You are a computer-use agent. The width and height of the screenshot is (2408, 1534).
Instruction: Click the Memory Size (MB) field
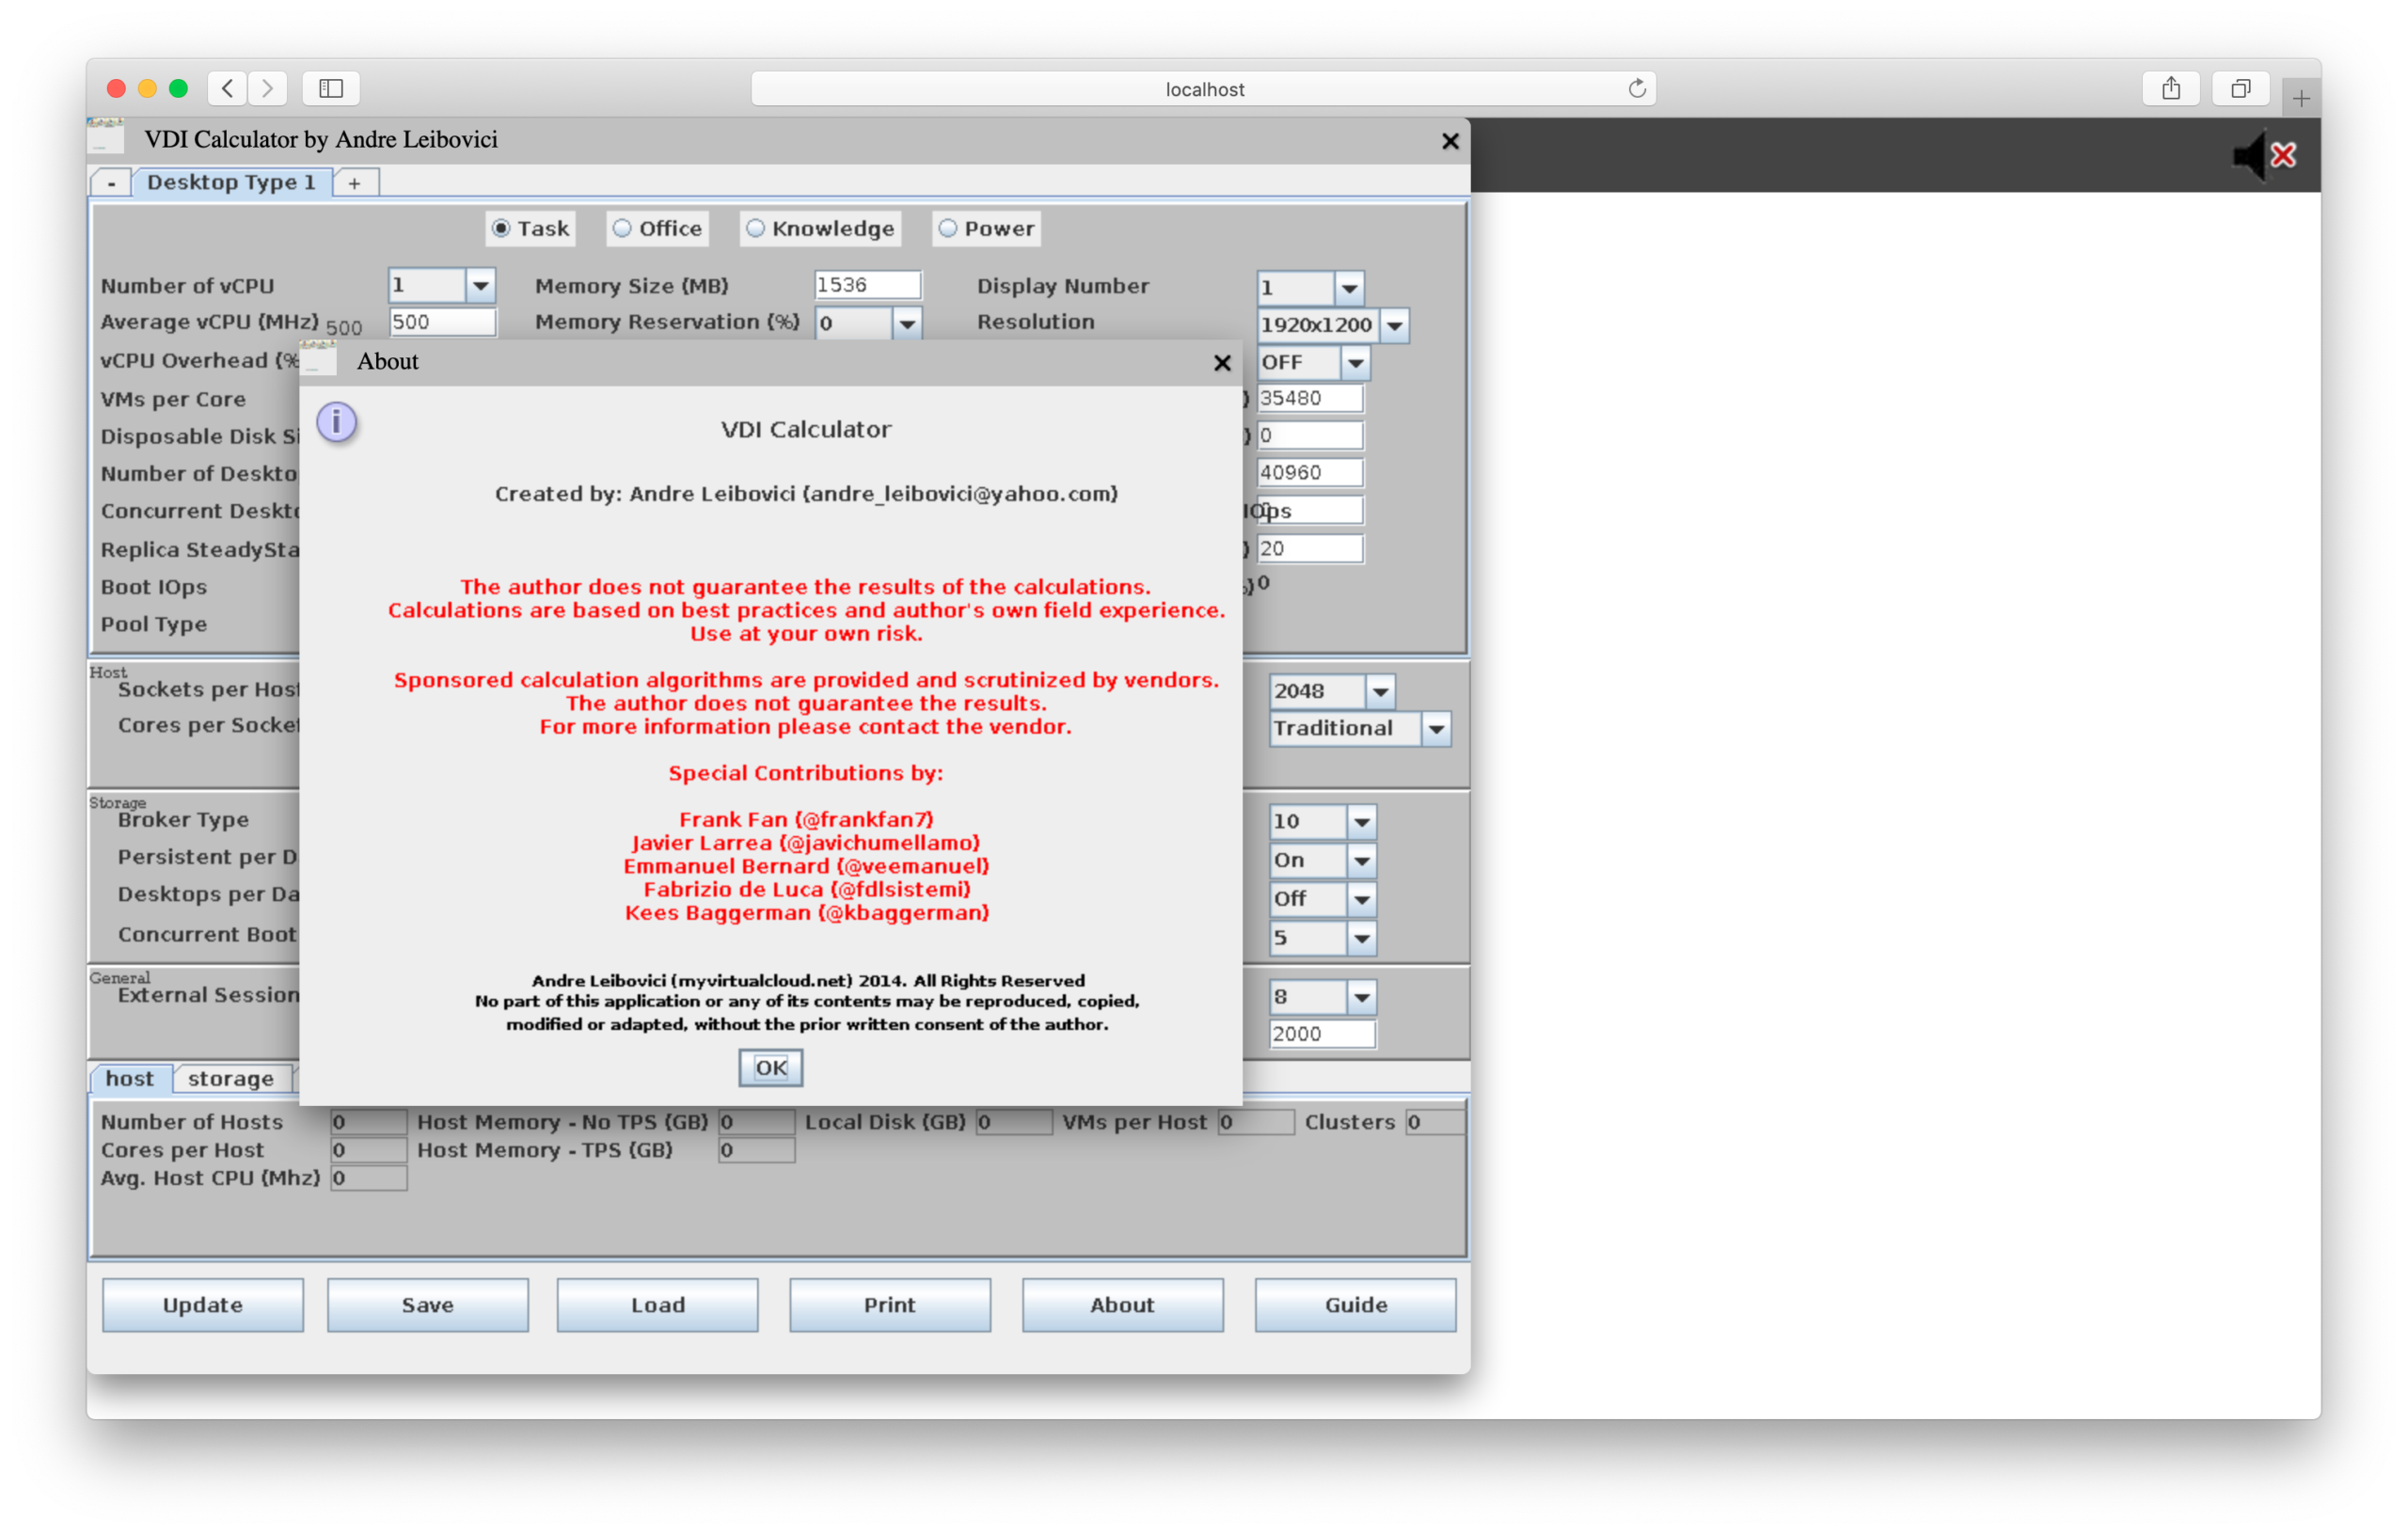867,285
